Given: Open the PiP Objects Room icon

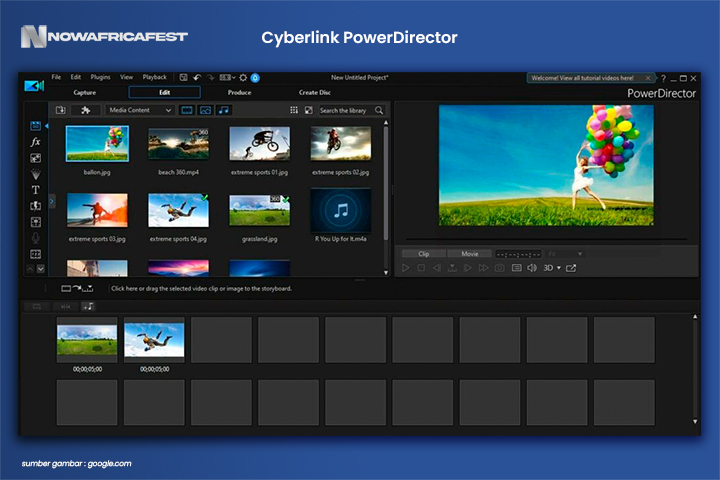Looking at the screenshot, I should [x=35, y=158].
